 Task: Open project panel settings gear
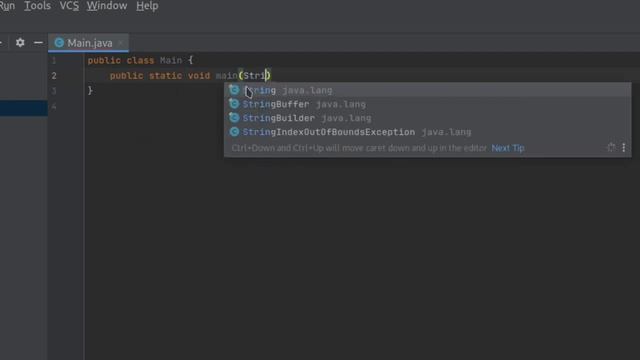pos(20,42)
